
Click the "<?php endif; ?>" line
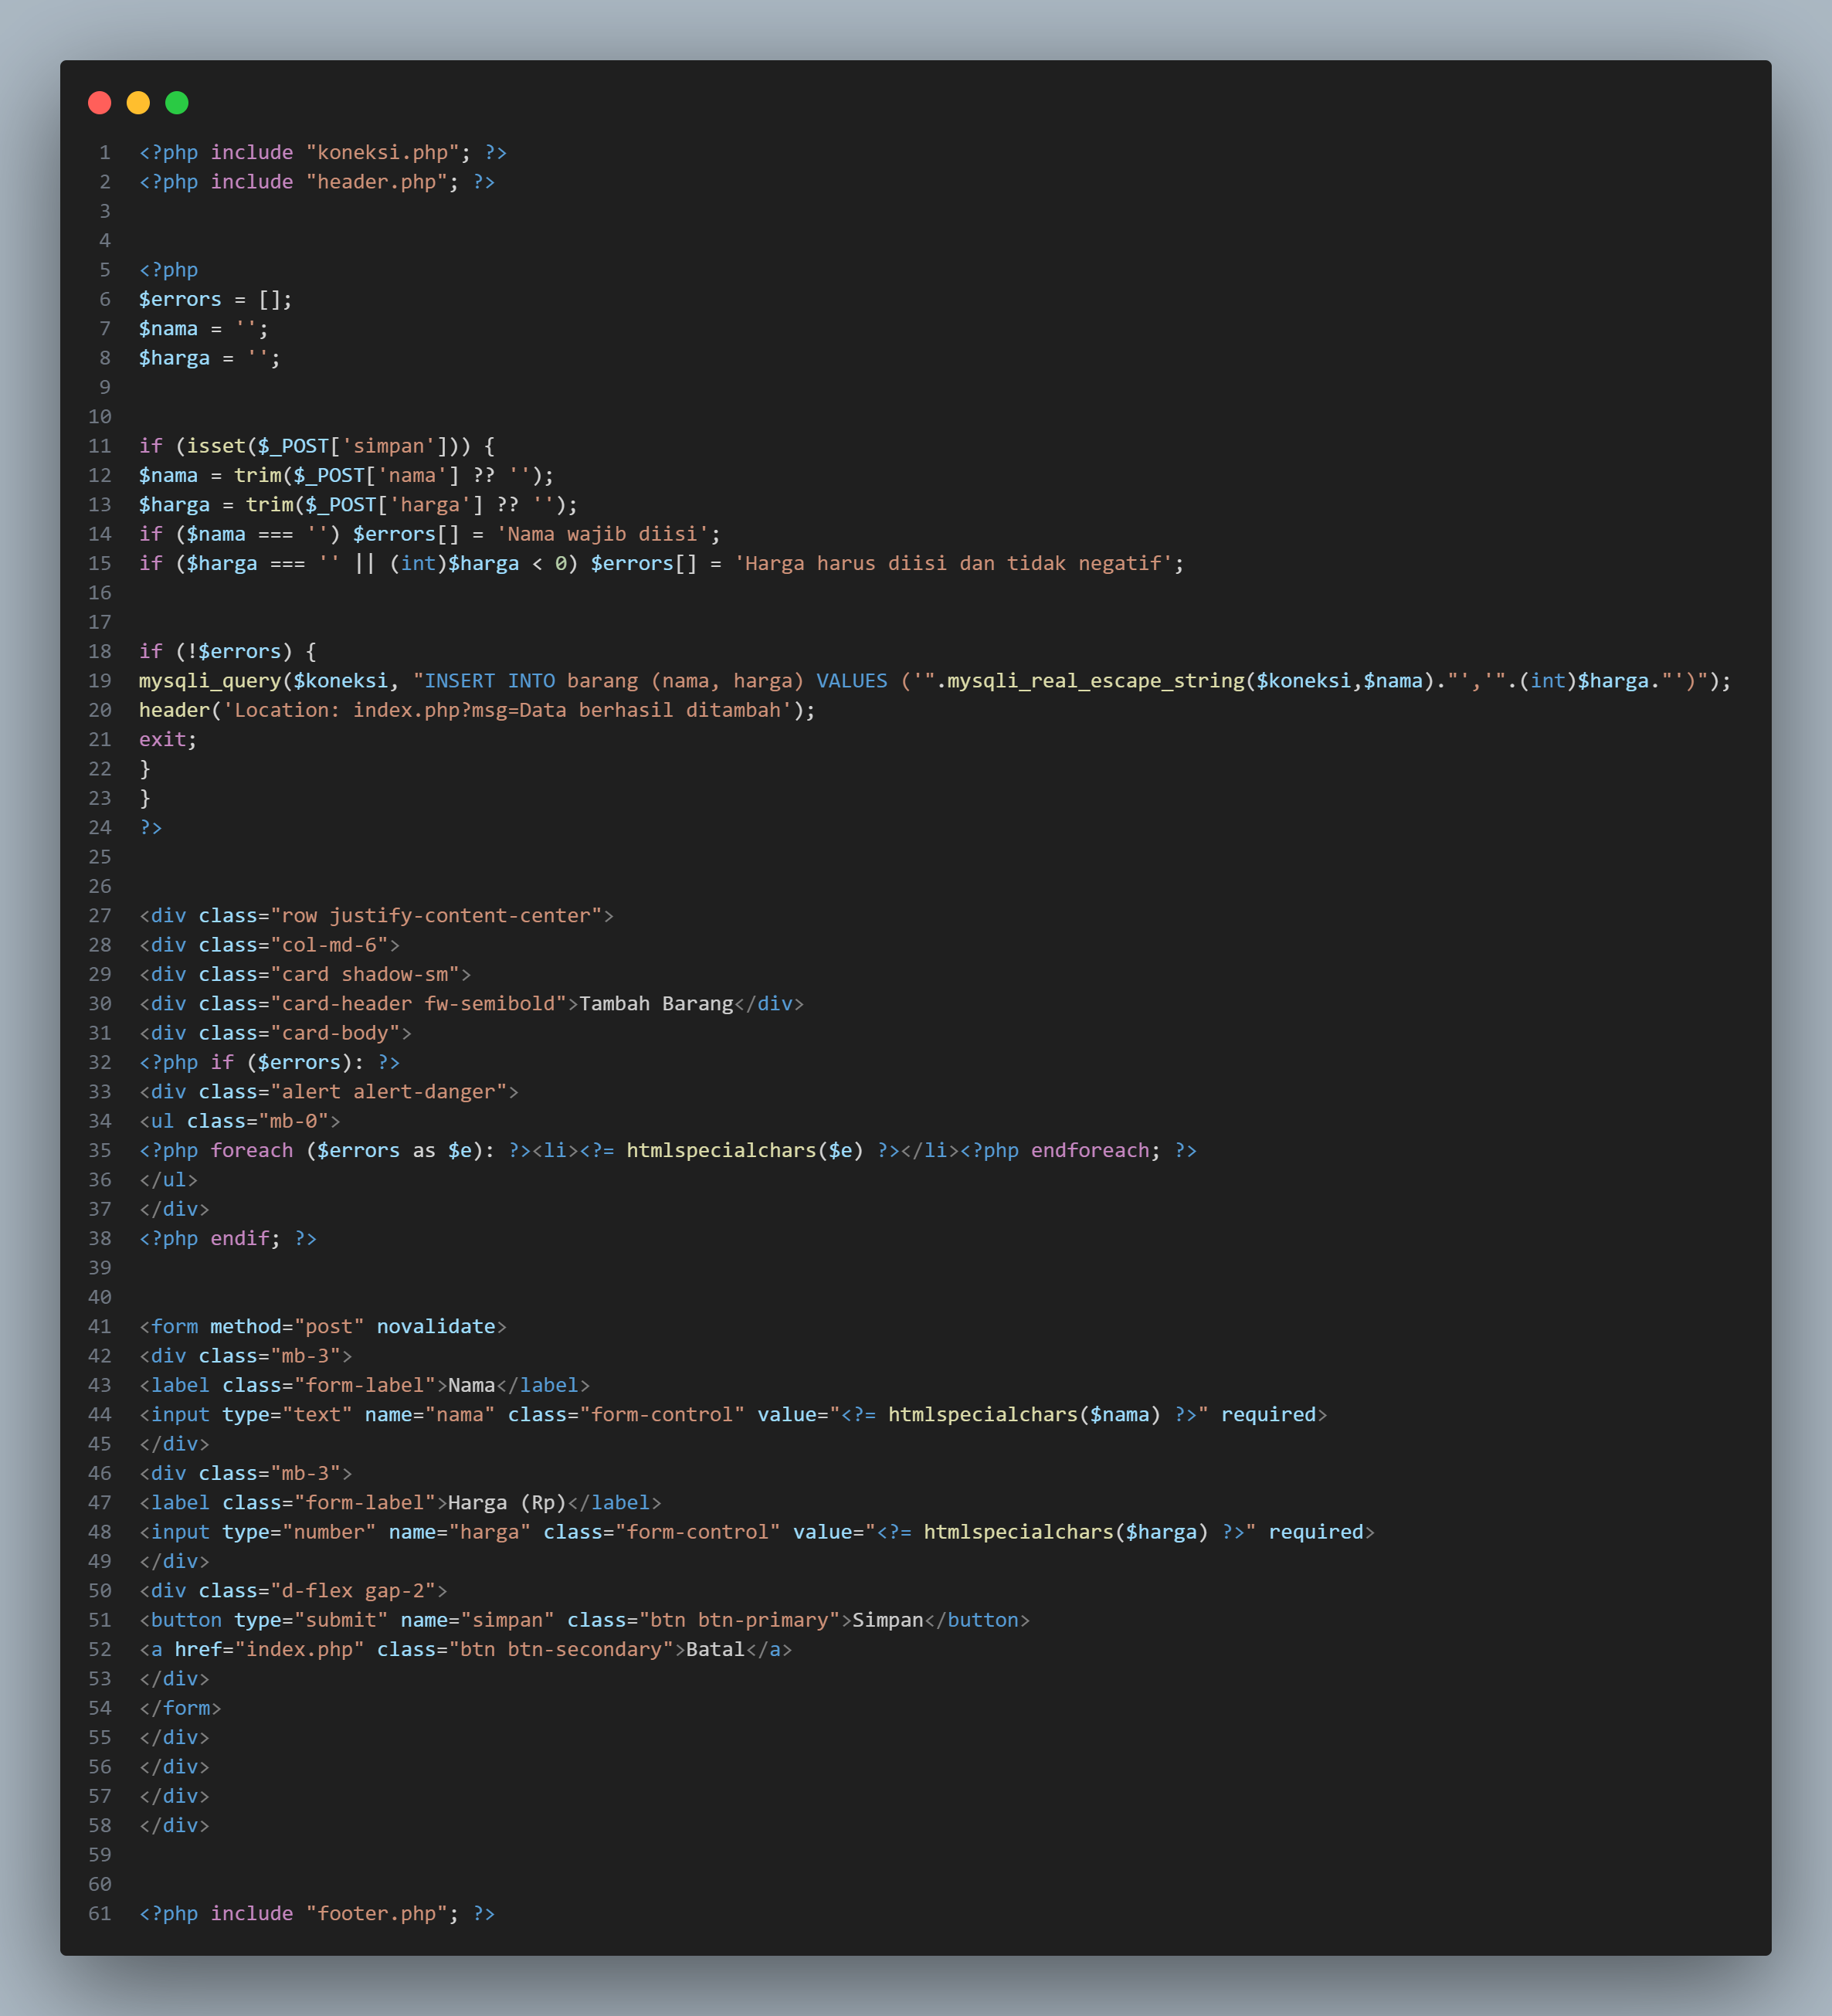[228, 1238]
